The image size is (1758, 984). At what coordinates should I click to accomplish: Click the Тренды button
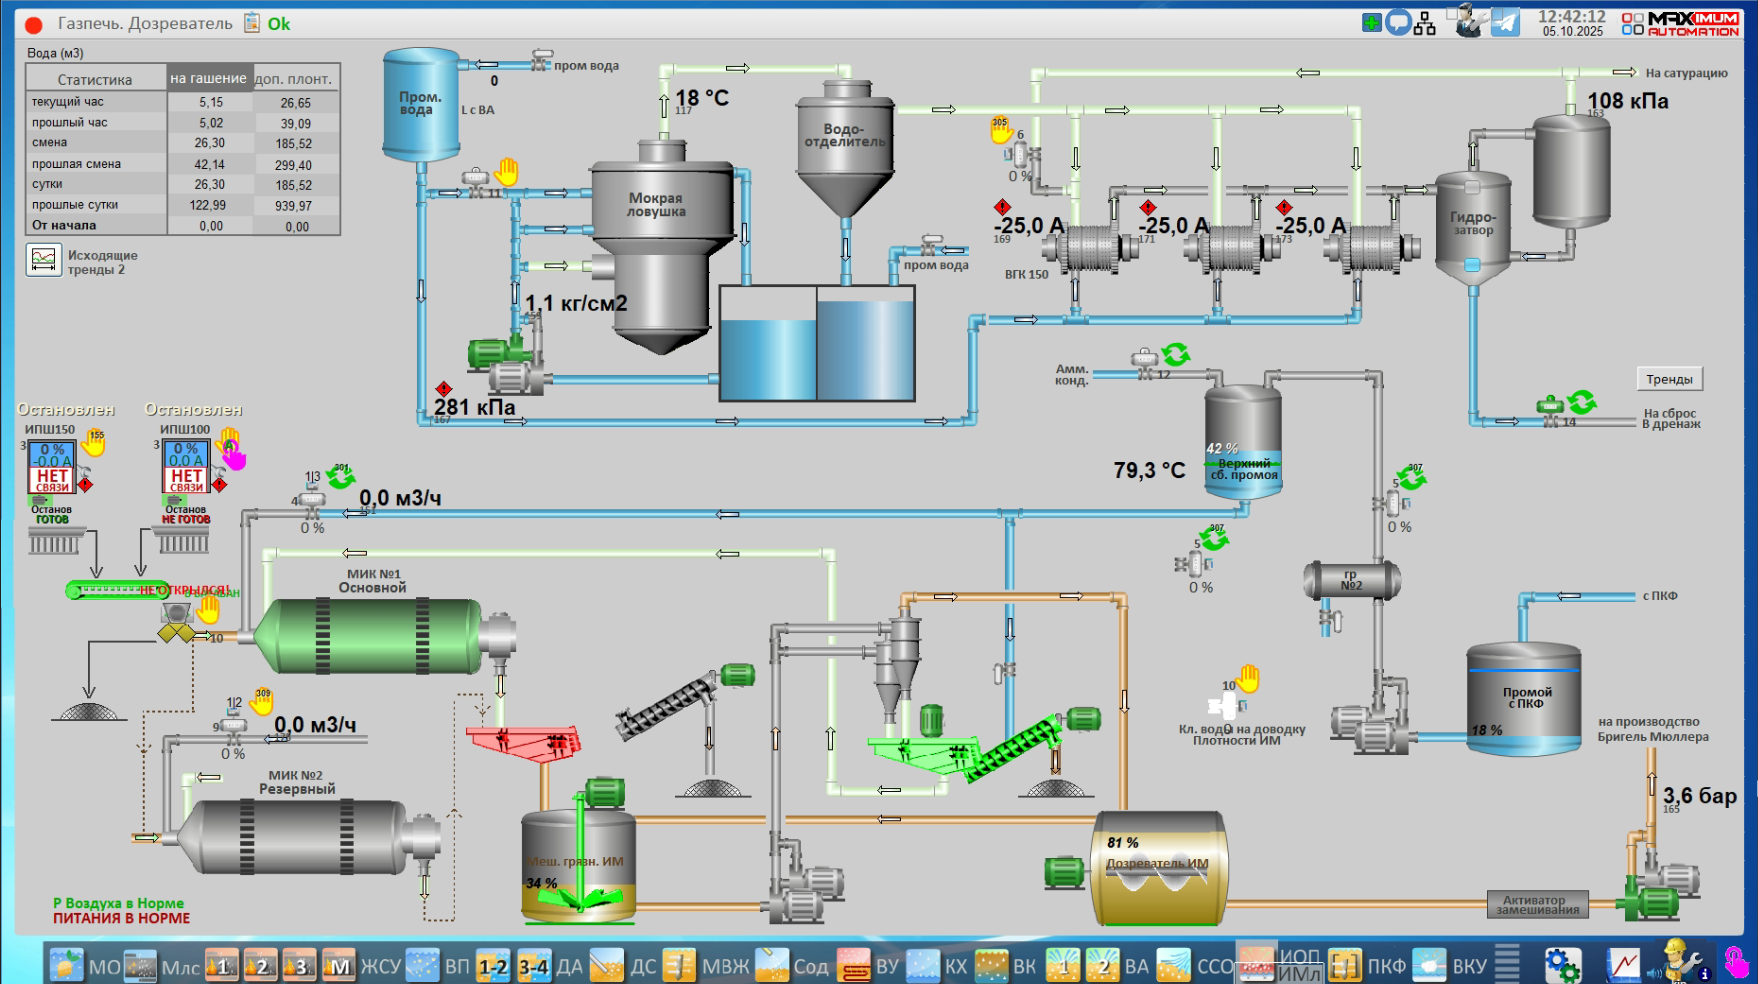pos(1669,379)
